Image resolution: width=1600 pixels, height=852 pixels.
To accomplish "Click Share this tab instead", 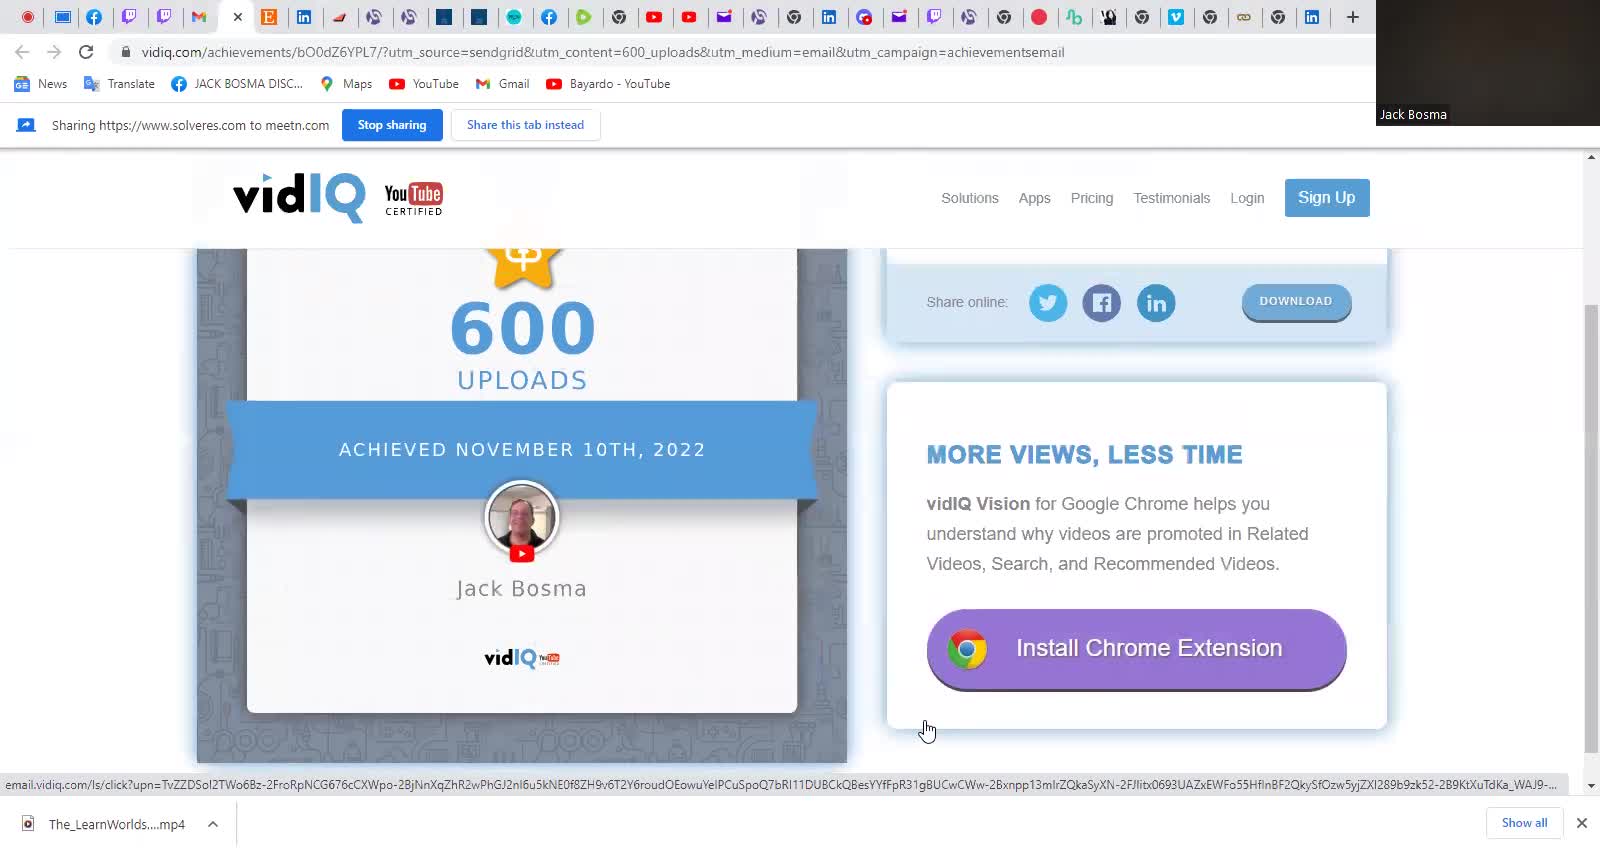I will tap(525, 125).
